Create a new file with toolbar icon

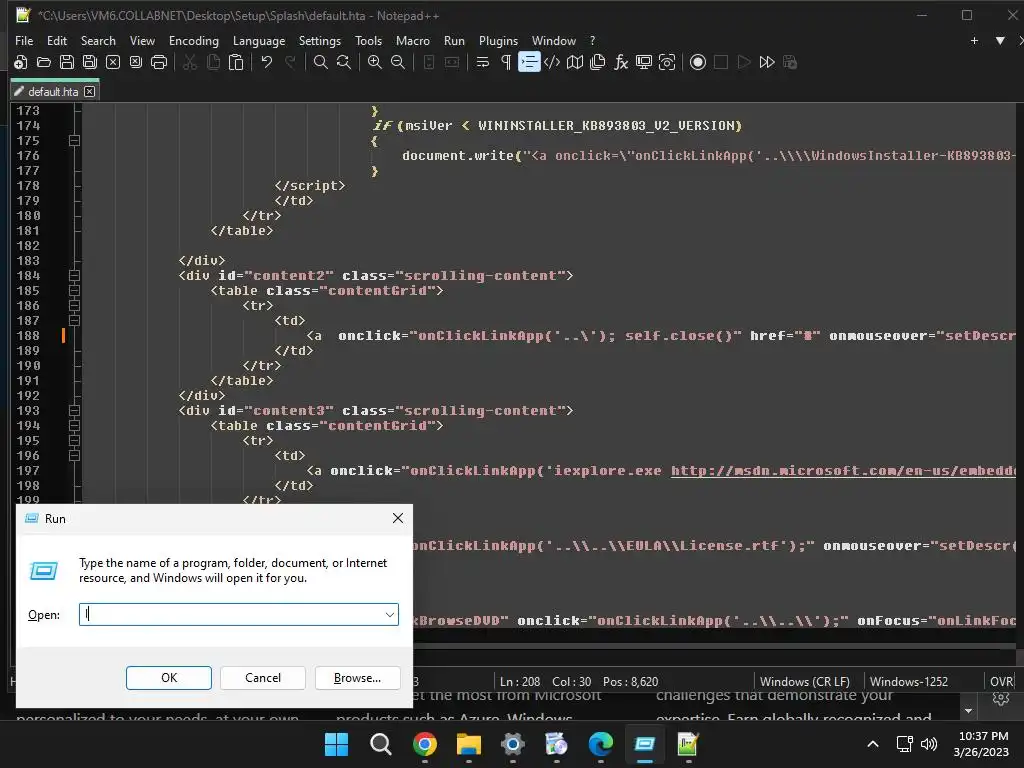[20, 63]
